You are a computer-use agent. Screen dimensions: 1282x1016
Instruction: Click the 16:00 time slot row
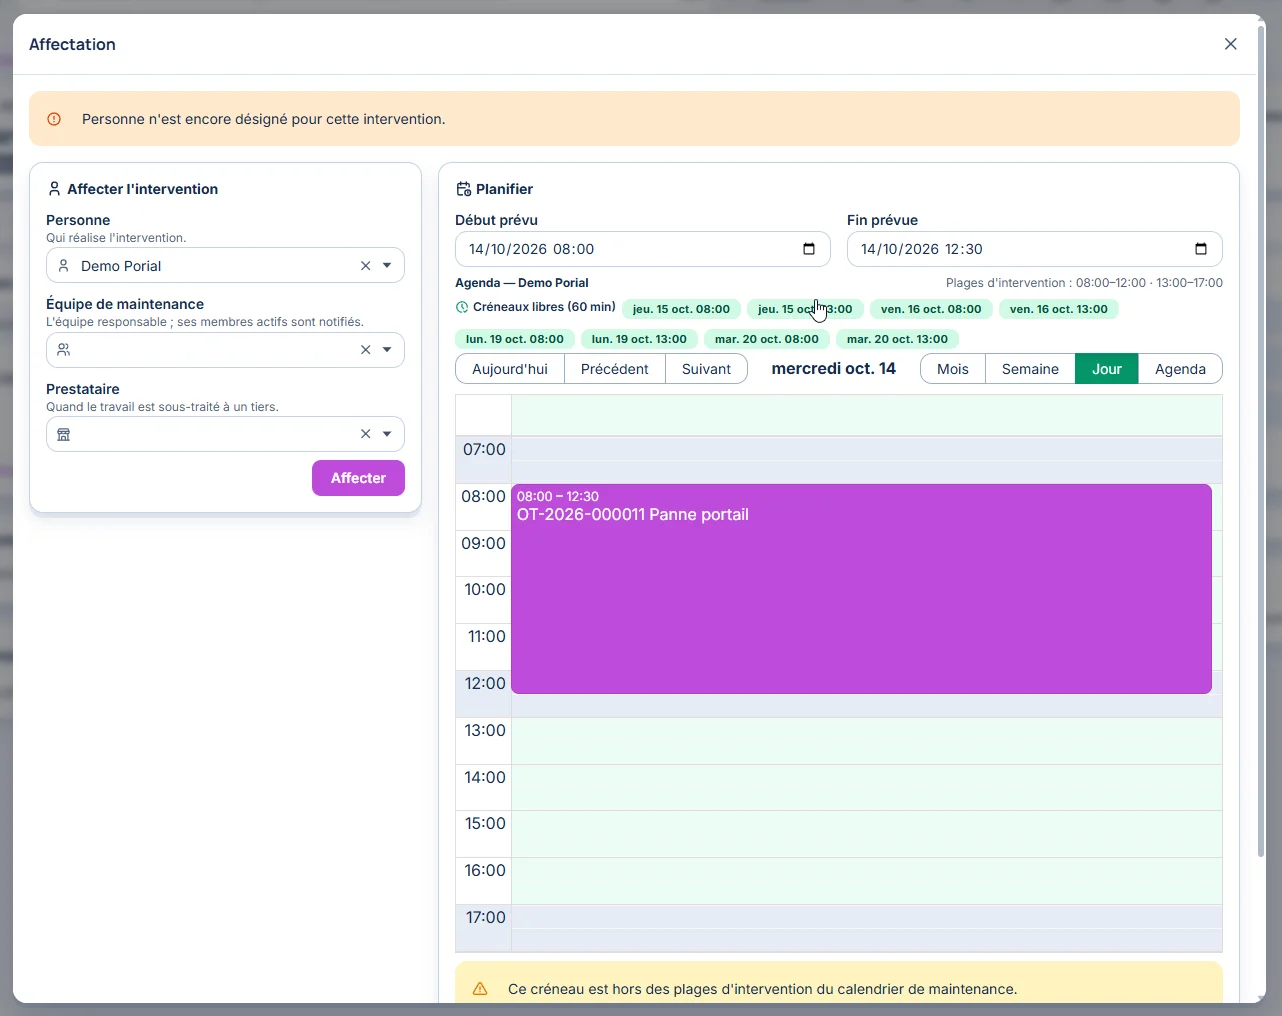click(867, 881)
